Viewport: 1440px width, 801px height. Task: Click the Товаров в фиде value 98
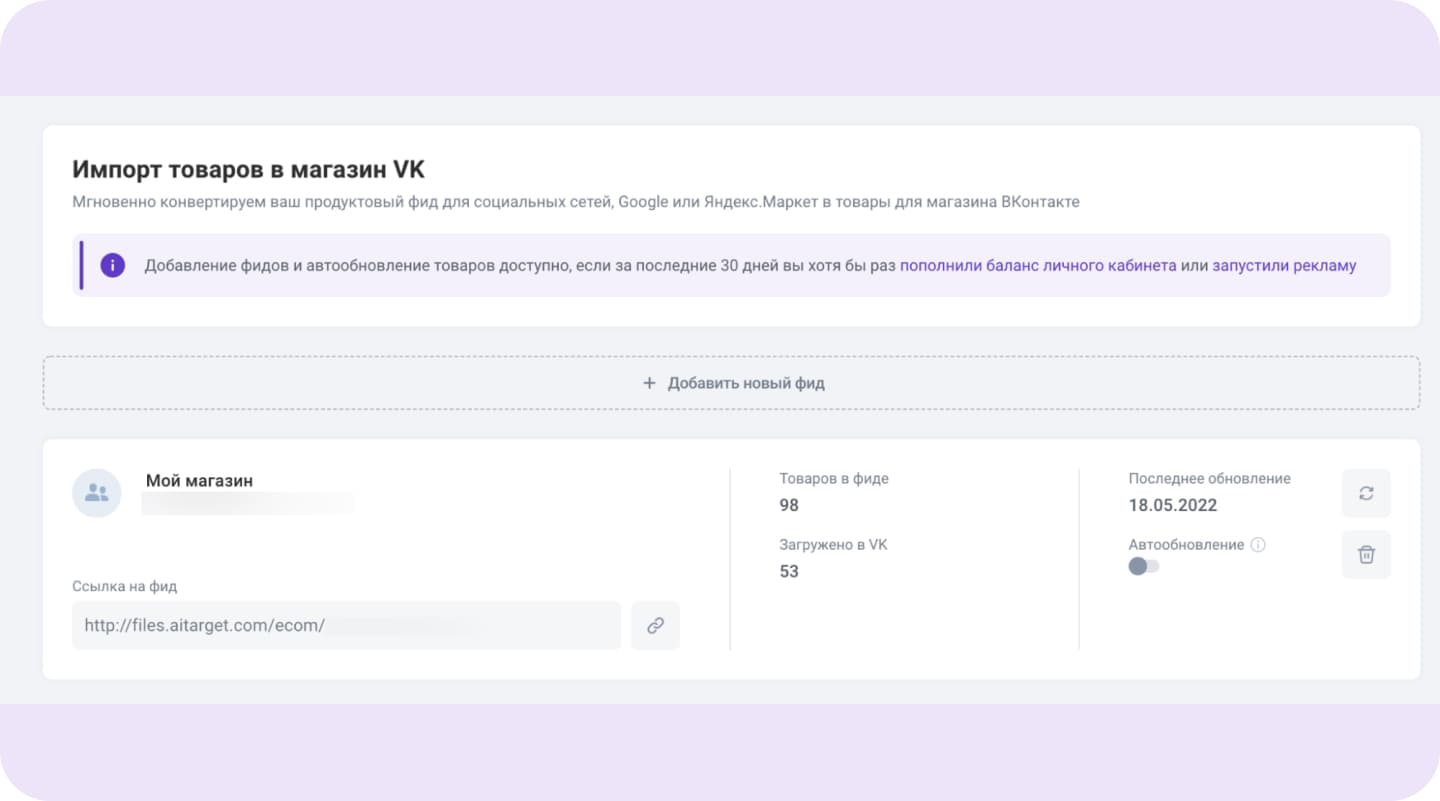pos(789,505)
